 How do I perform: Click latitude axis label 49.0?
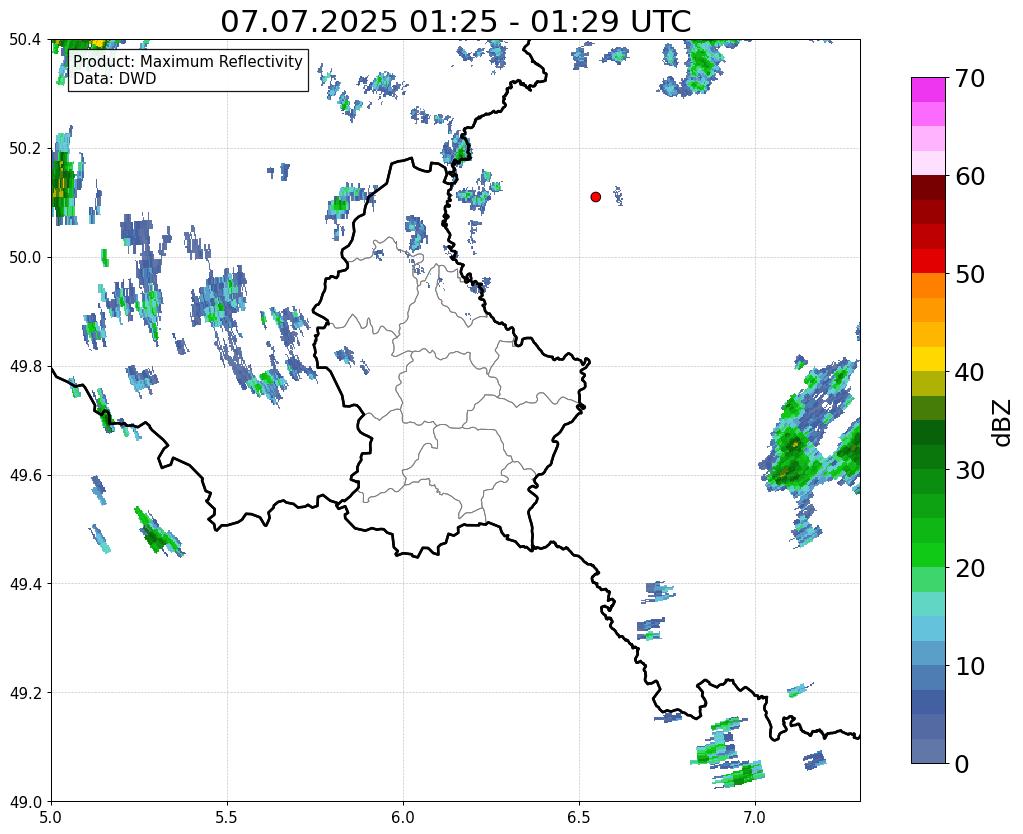point(25,802)
